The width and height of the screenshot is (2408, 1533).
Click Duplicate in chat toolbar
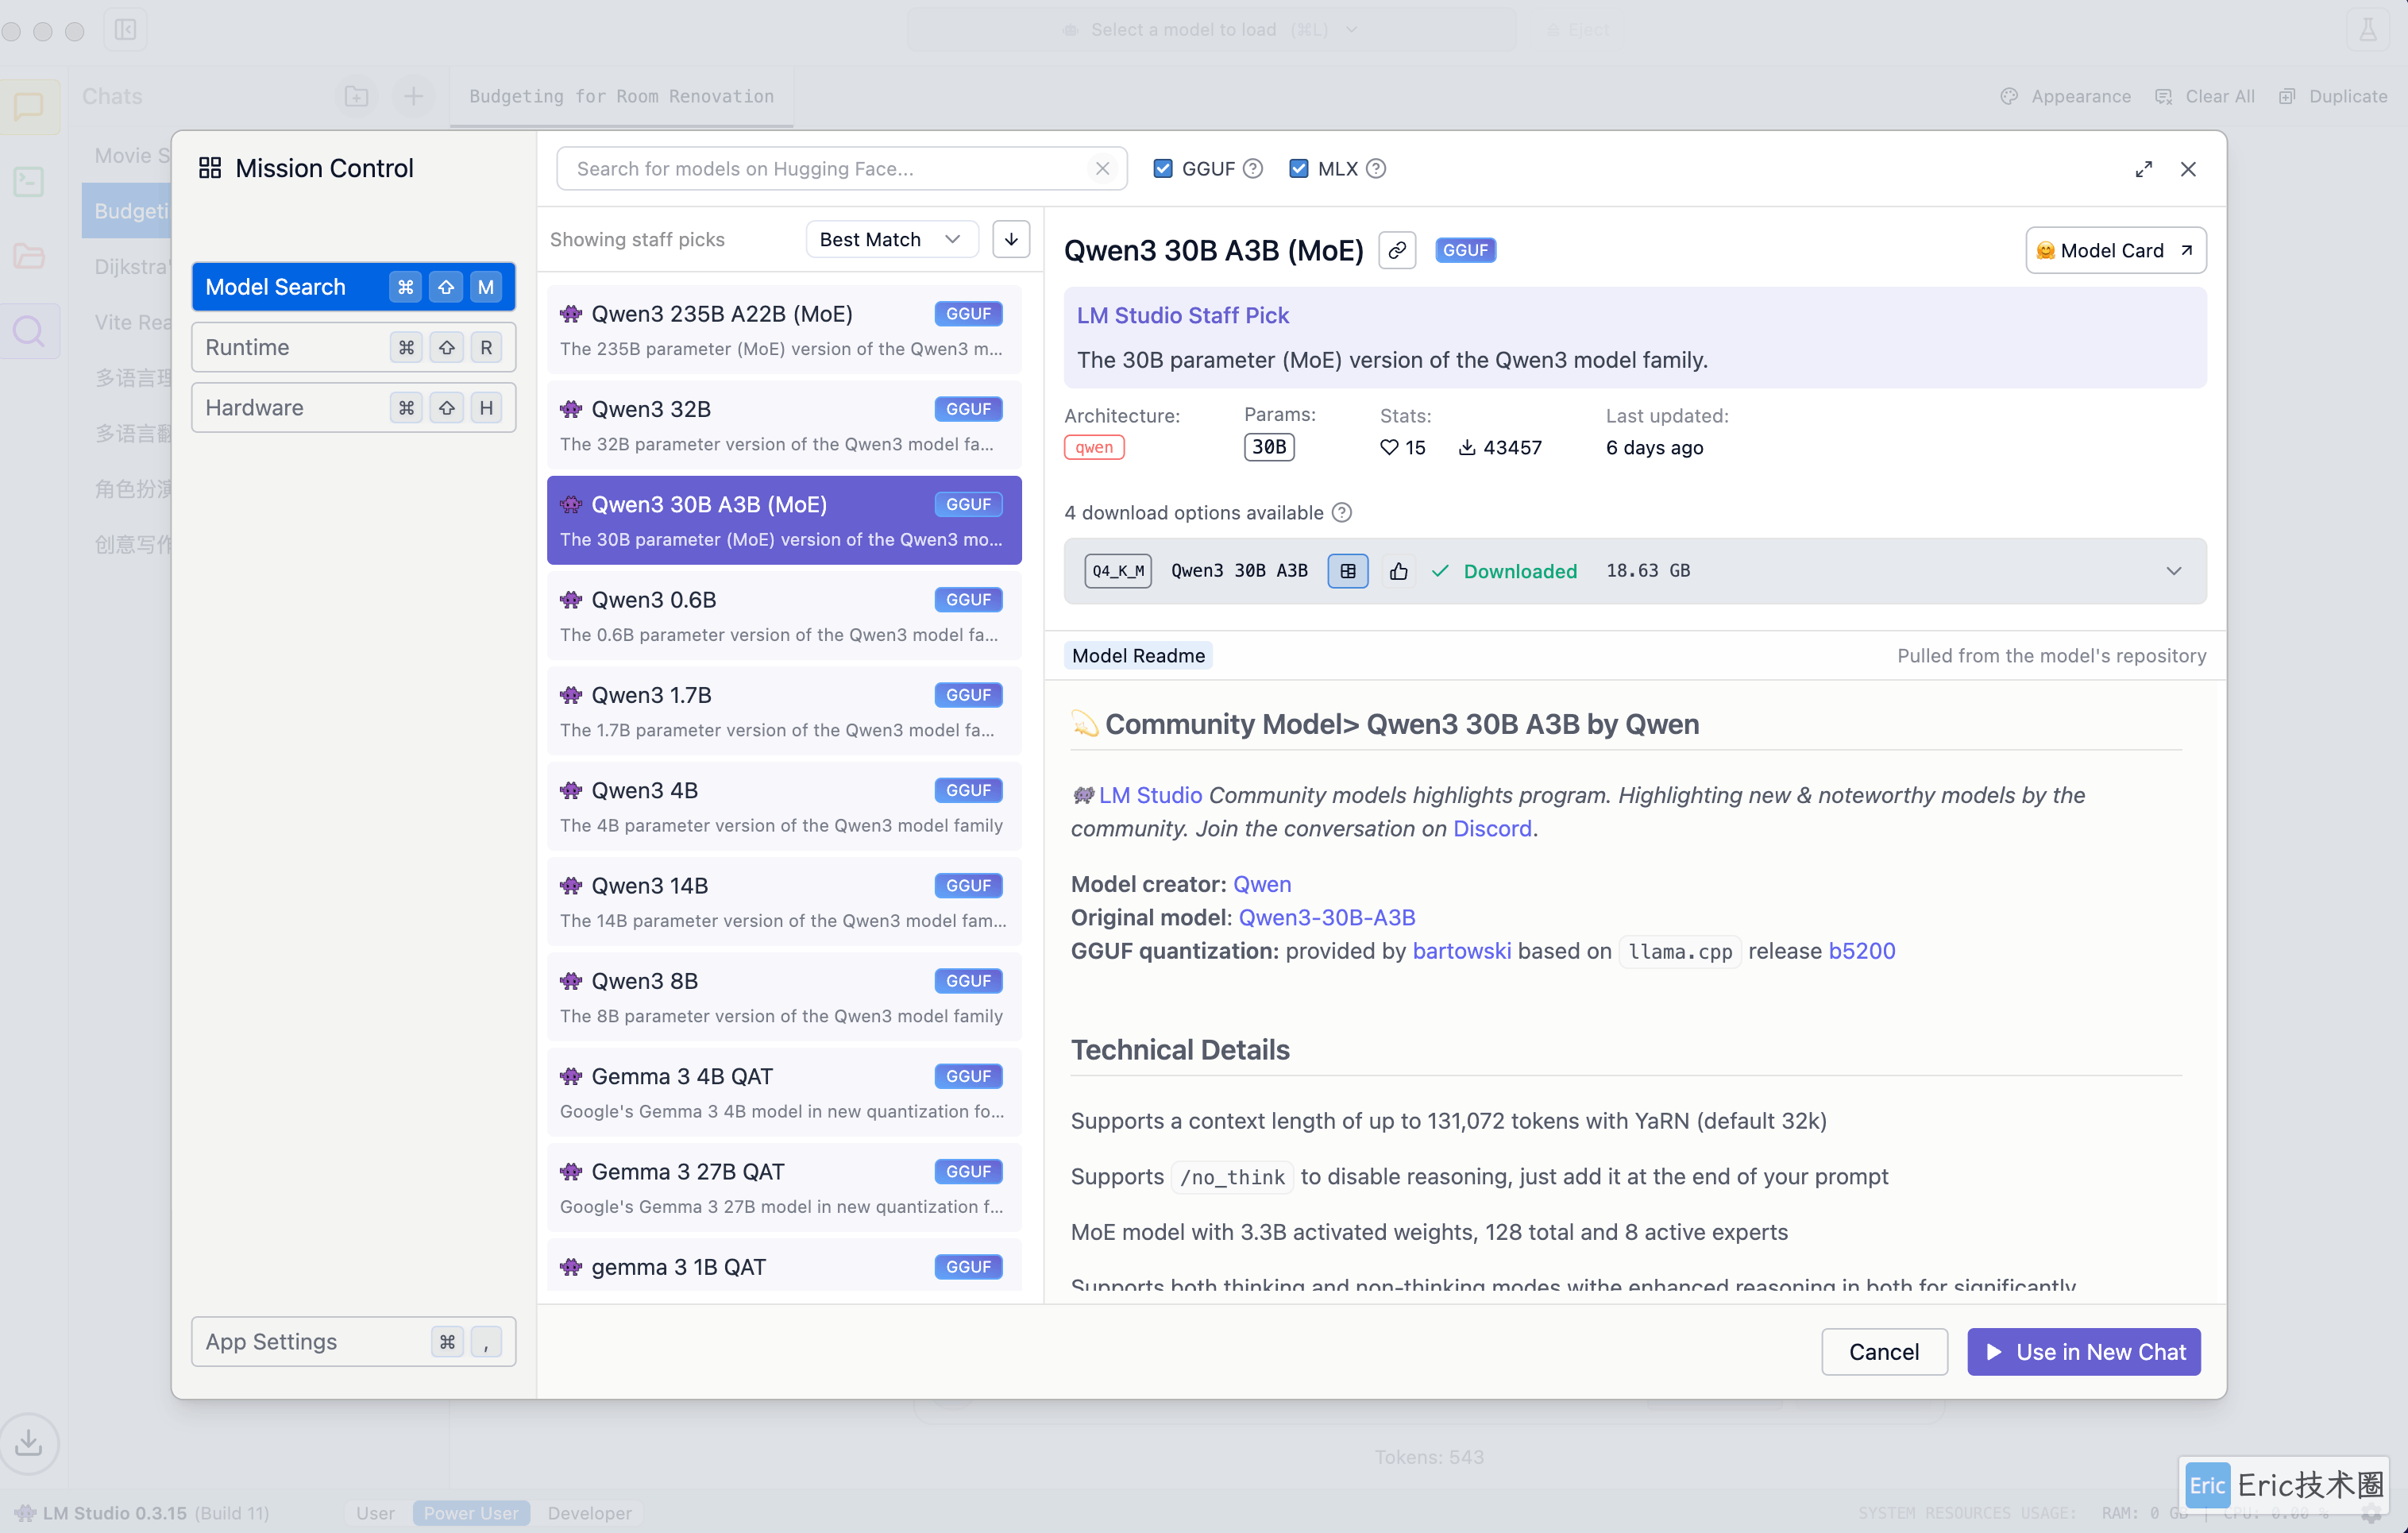click(x=2333, y=96)
